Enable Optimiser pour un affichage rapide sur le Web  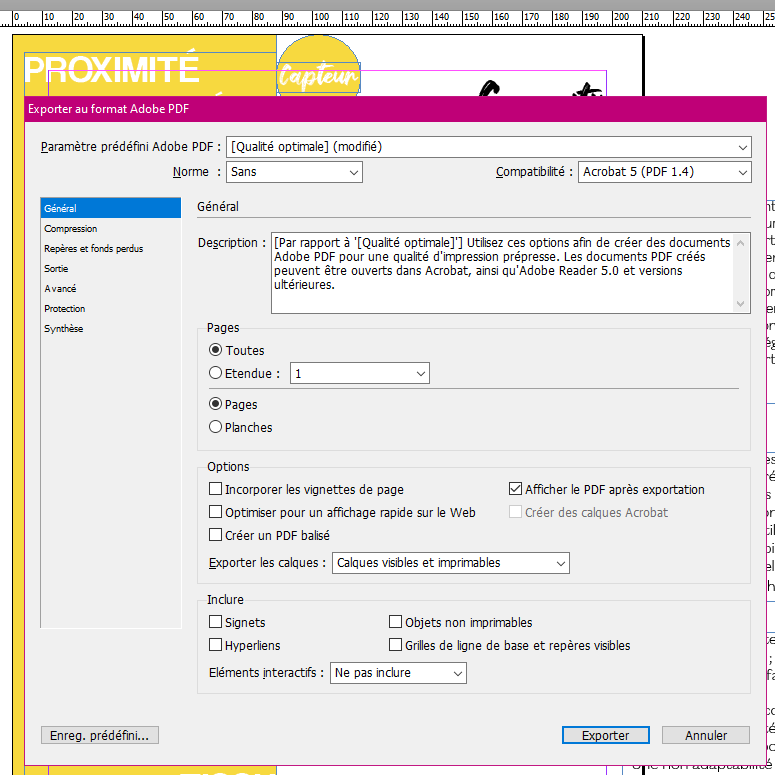point(215,512)
